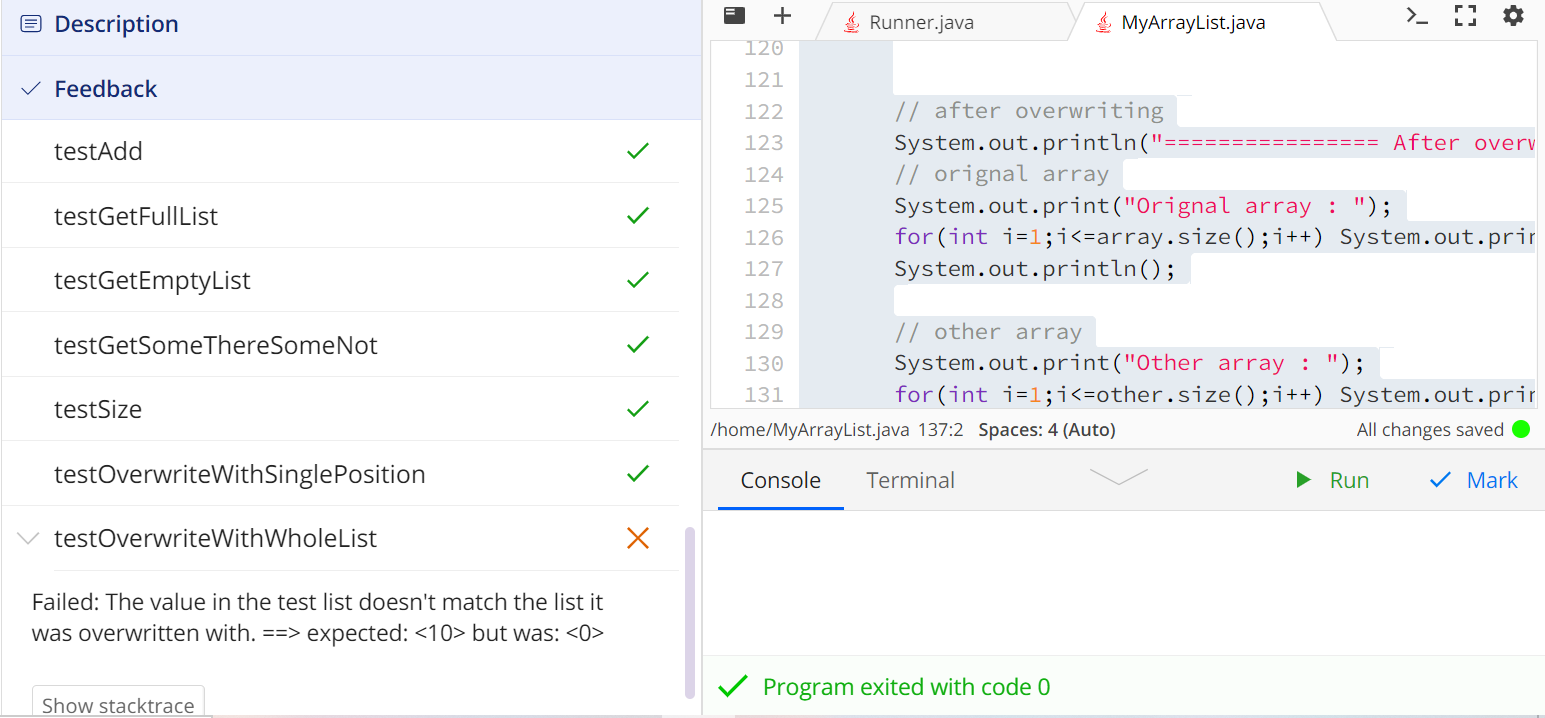
Task: Collapse the Console panel with the chevron
Action: click(1117, 477)
